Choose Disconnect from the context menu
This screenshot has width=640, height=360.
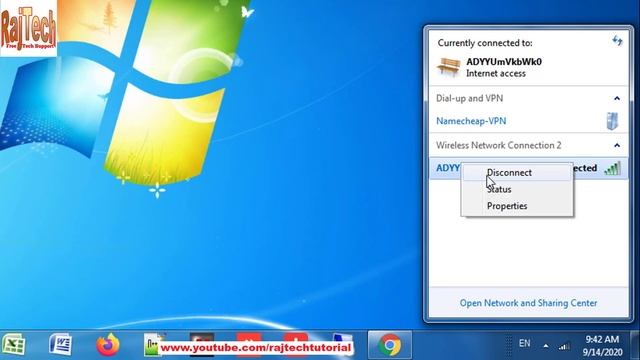(x=517, y=173)
